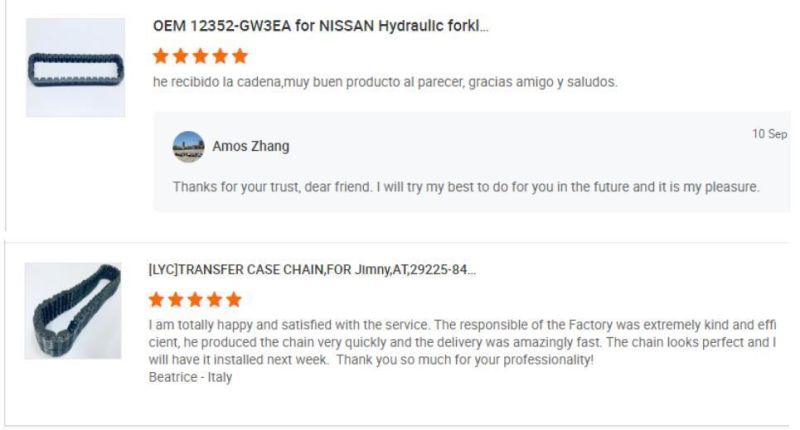This screenshot has height=430, width=800.
Task: Click the review text starting 'I am totally happy'
Action: coord(462,342)
